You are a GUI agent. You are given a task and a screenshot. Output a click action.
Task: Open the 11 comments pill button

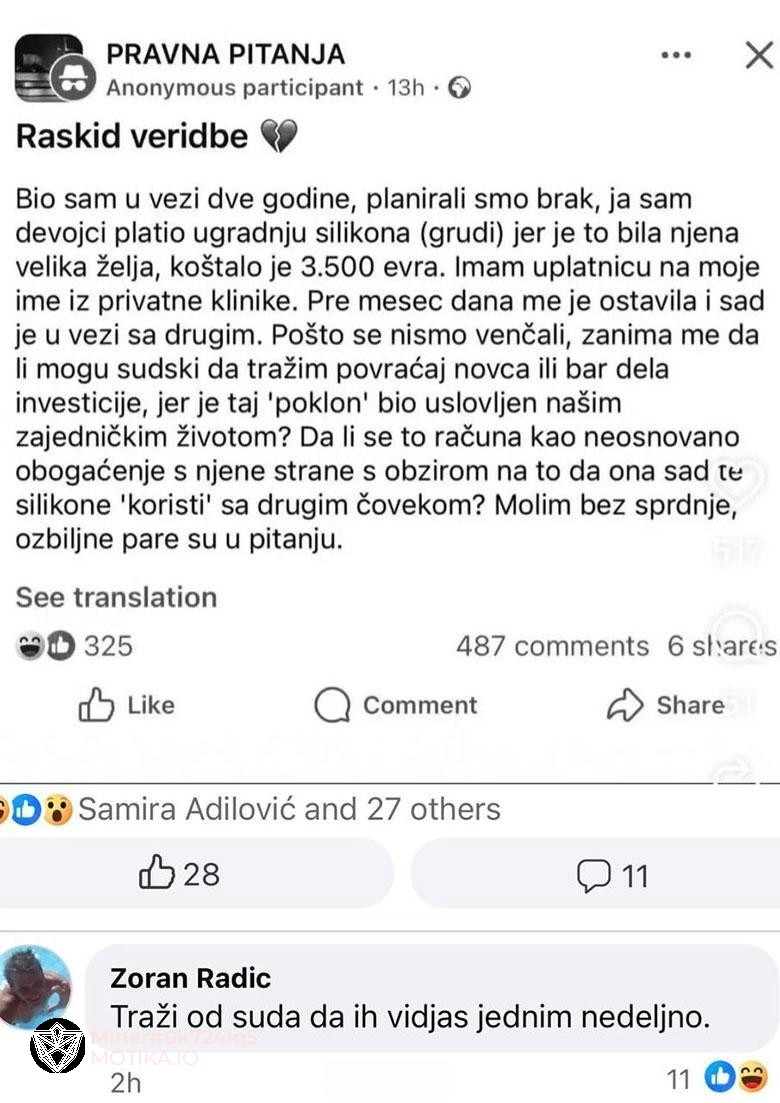pyautogui.click(x=611, y=875)
